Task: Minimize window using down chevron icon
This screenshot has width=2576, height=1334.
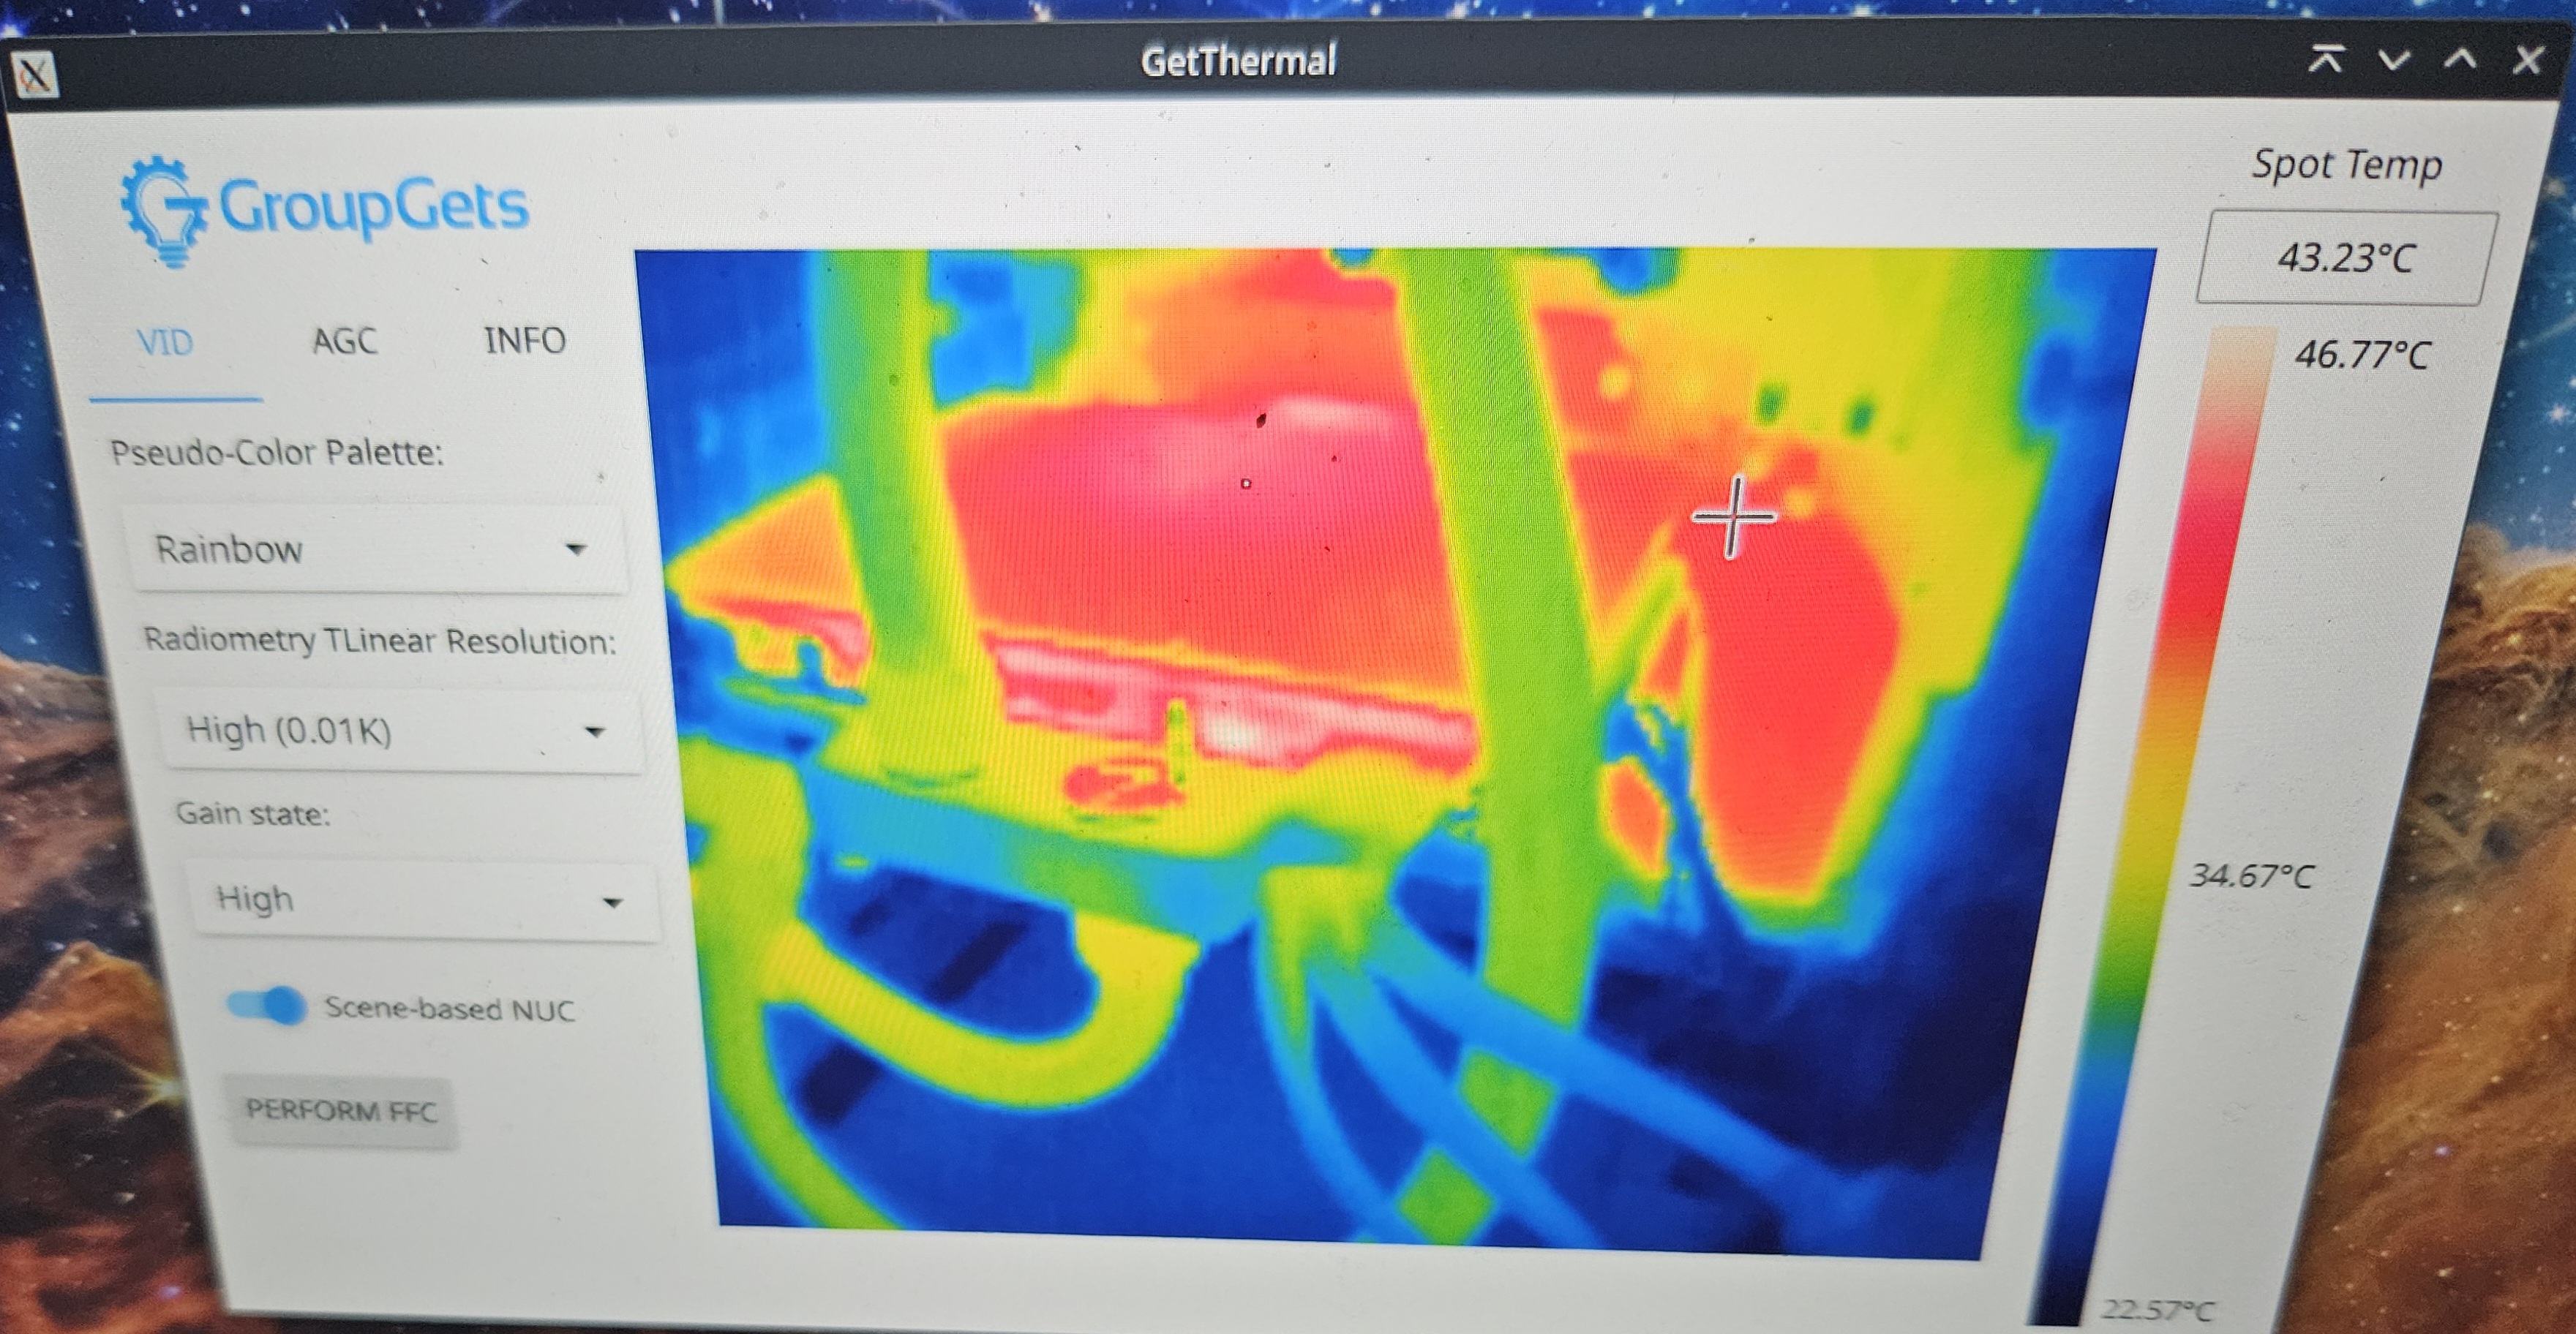Action: click(x=2394, y=60)
